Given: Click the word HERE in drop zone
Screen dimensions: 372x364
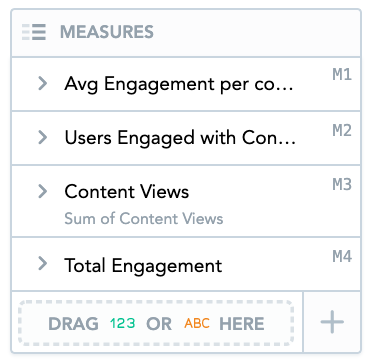Looking at the screenshot, I should coord(242,324).
